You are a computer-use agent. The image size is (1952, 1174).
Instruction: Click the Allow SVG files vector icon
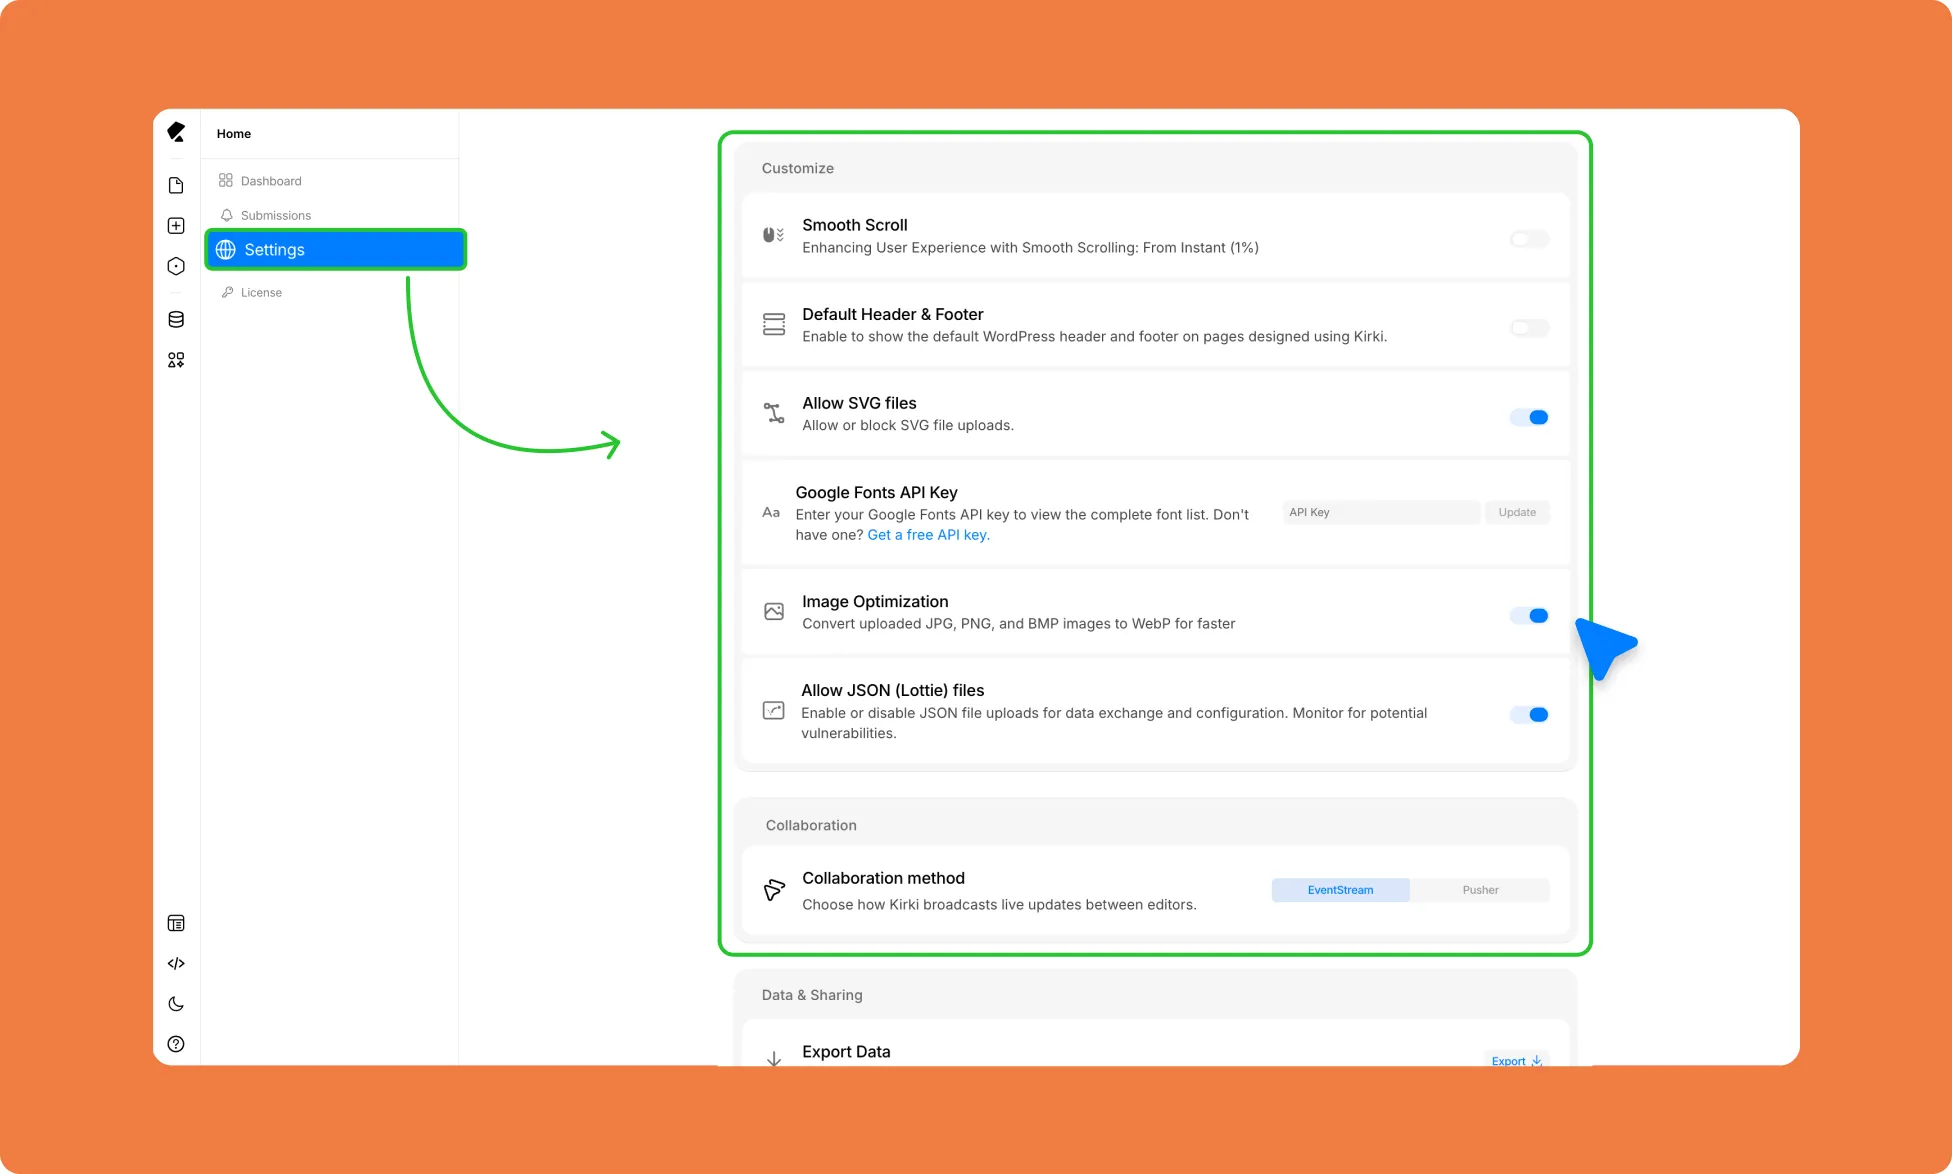click(774, 413)
